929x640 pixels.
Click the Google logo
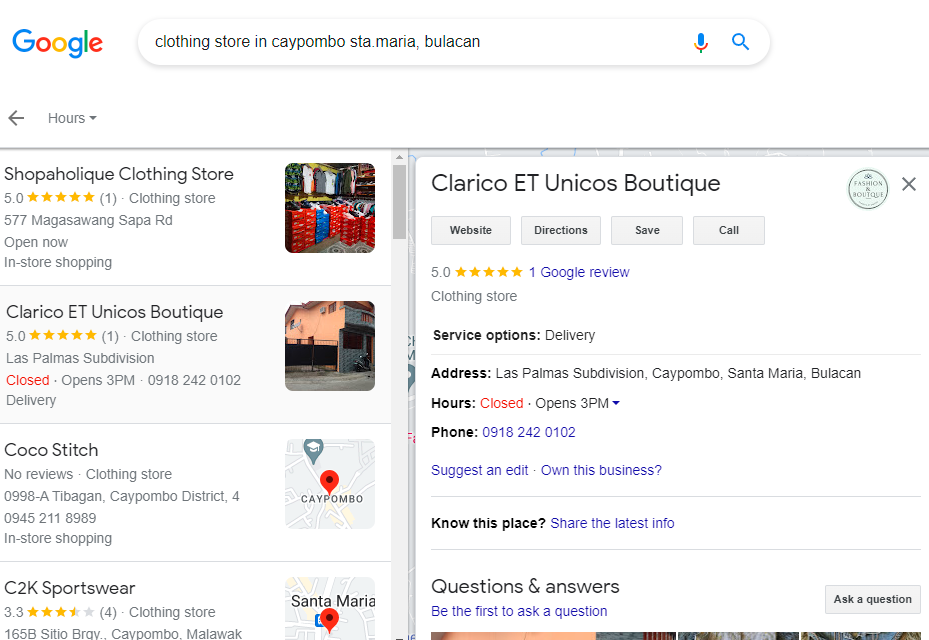point(57,43)
